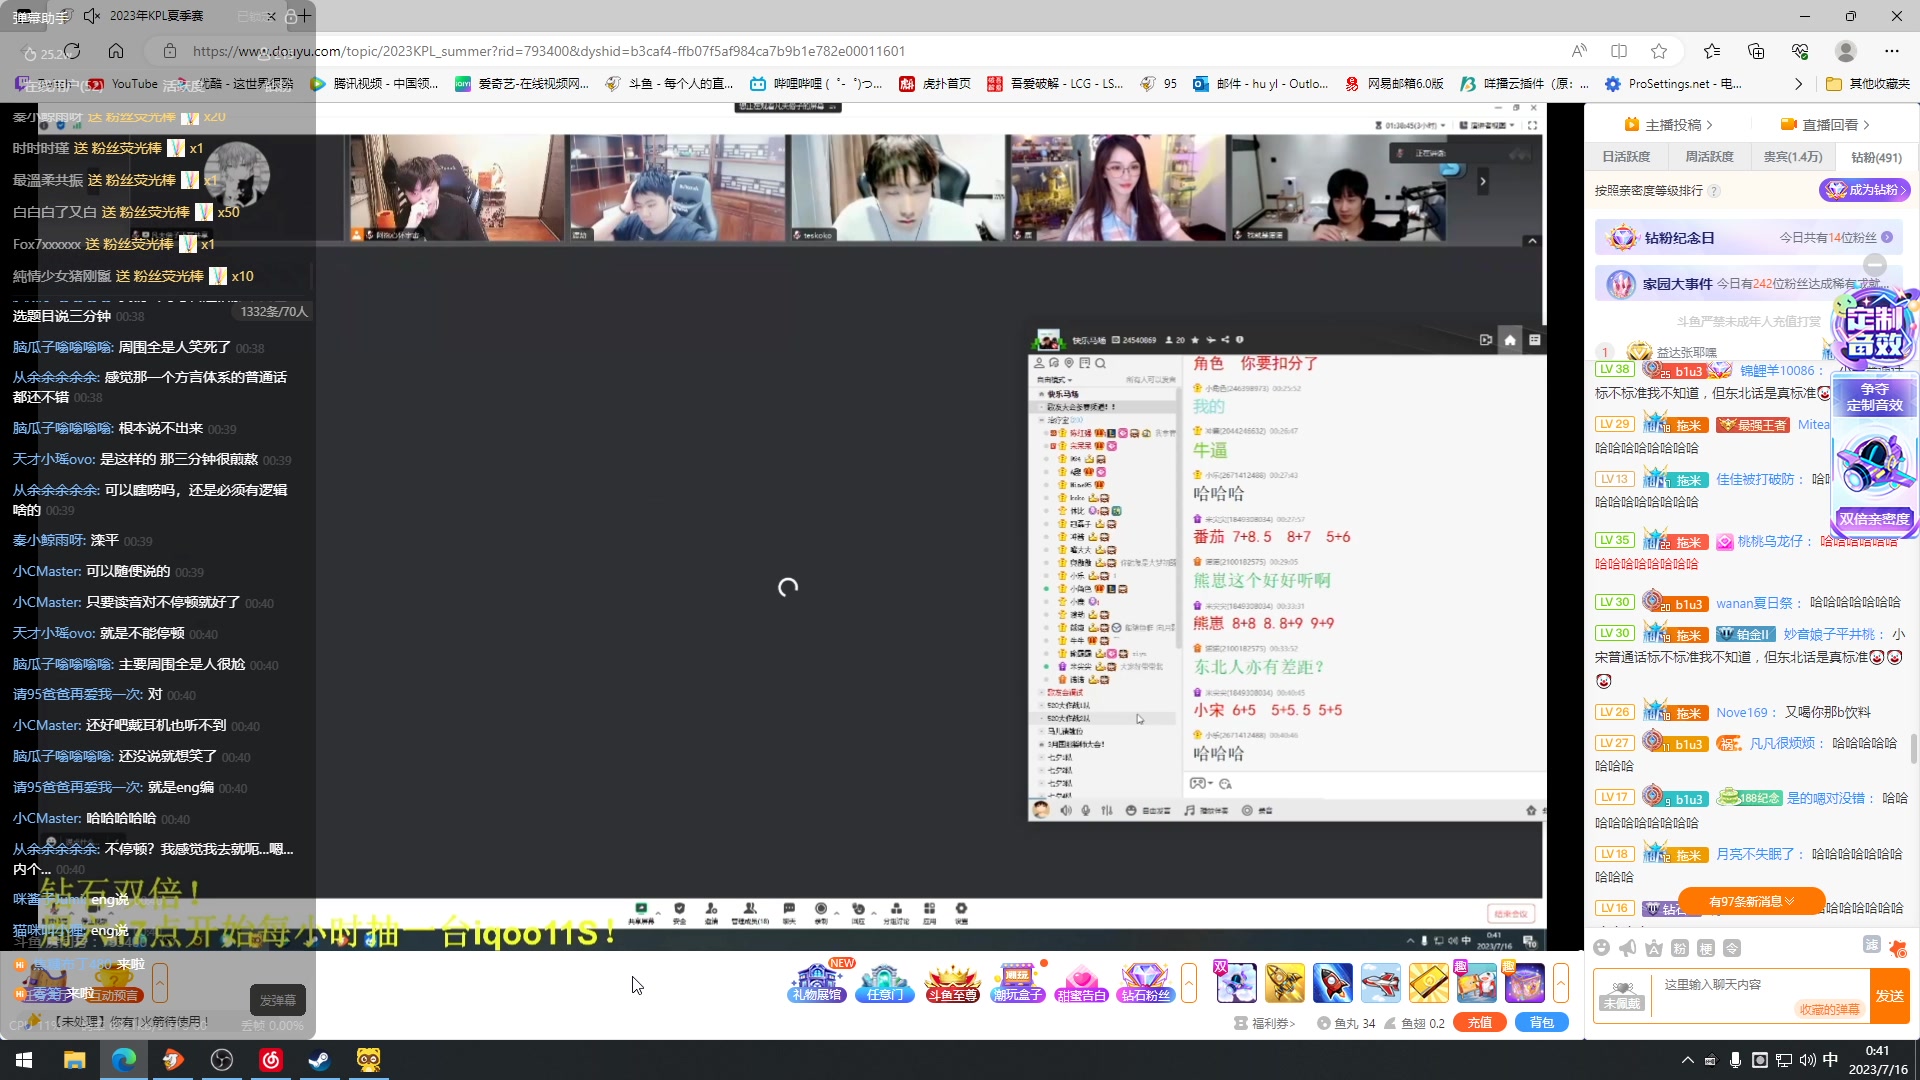Open 收藏的弹幕 saved messages
Screen dimensions: 1920x1080
pos(1829,1009)
